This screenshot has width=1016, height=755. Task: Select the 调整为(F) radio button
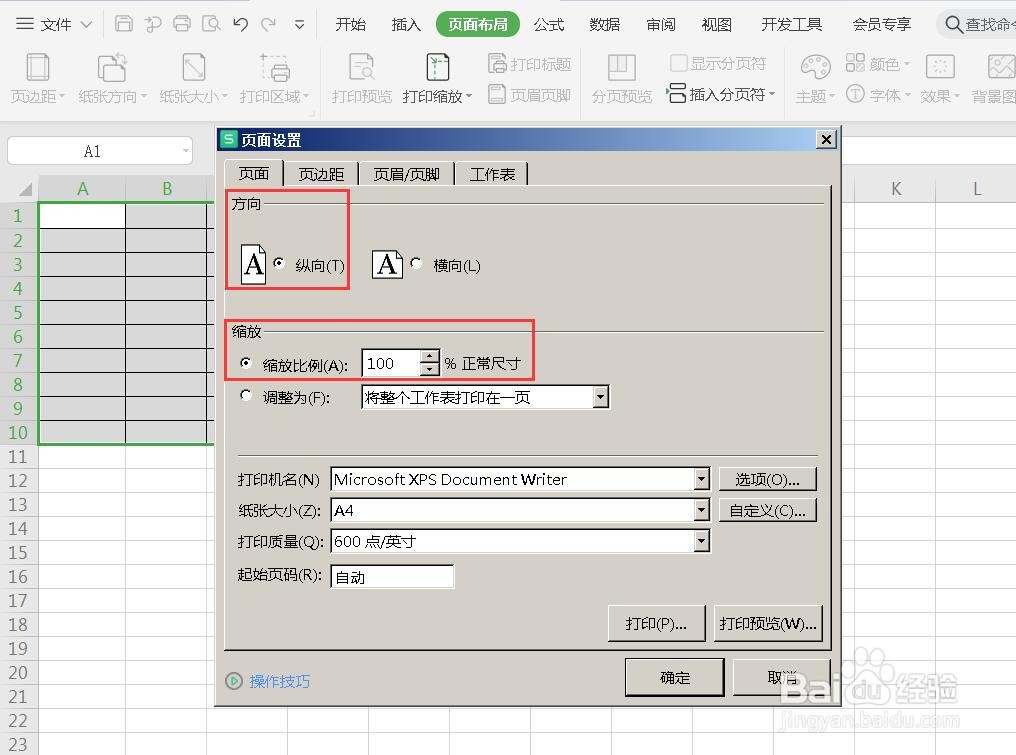pos(246,395)
